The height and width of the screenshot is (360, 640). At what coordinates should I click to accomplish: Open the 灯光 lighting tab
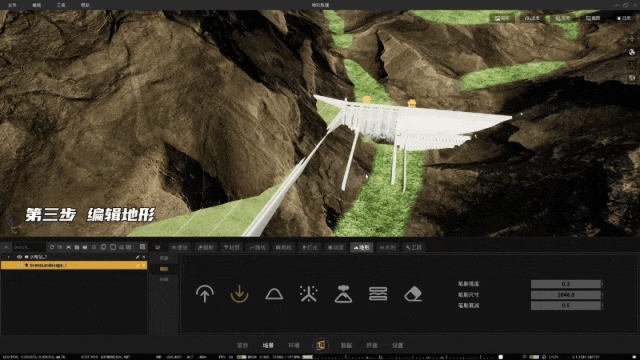[309, 247]
